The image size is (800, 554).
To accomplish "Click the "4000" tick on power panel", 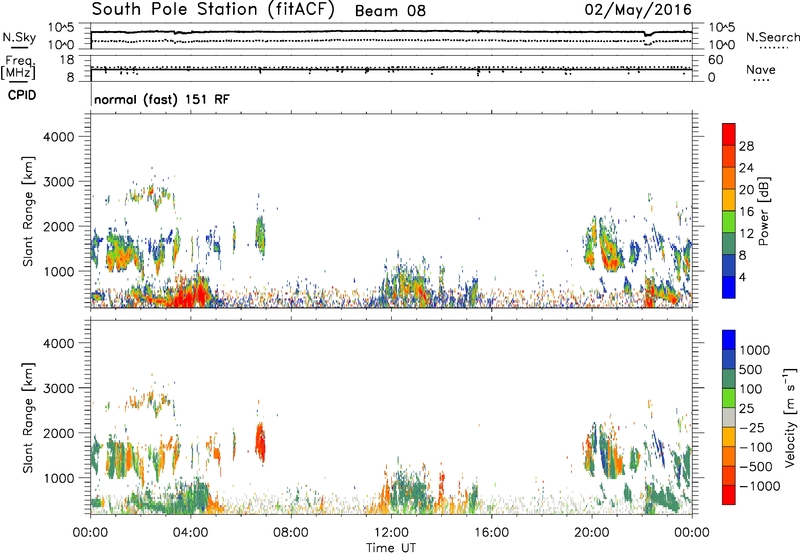I will point(59,137).
